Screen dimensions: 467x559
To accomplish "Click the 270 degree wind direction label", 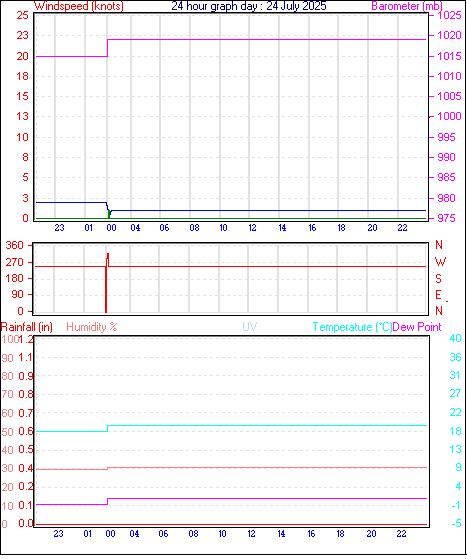I will (x=15, y=262).
